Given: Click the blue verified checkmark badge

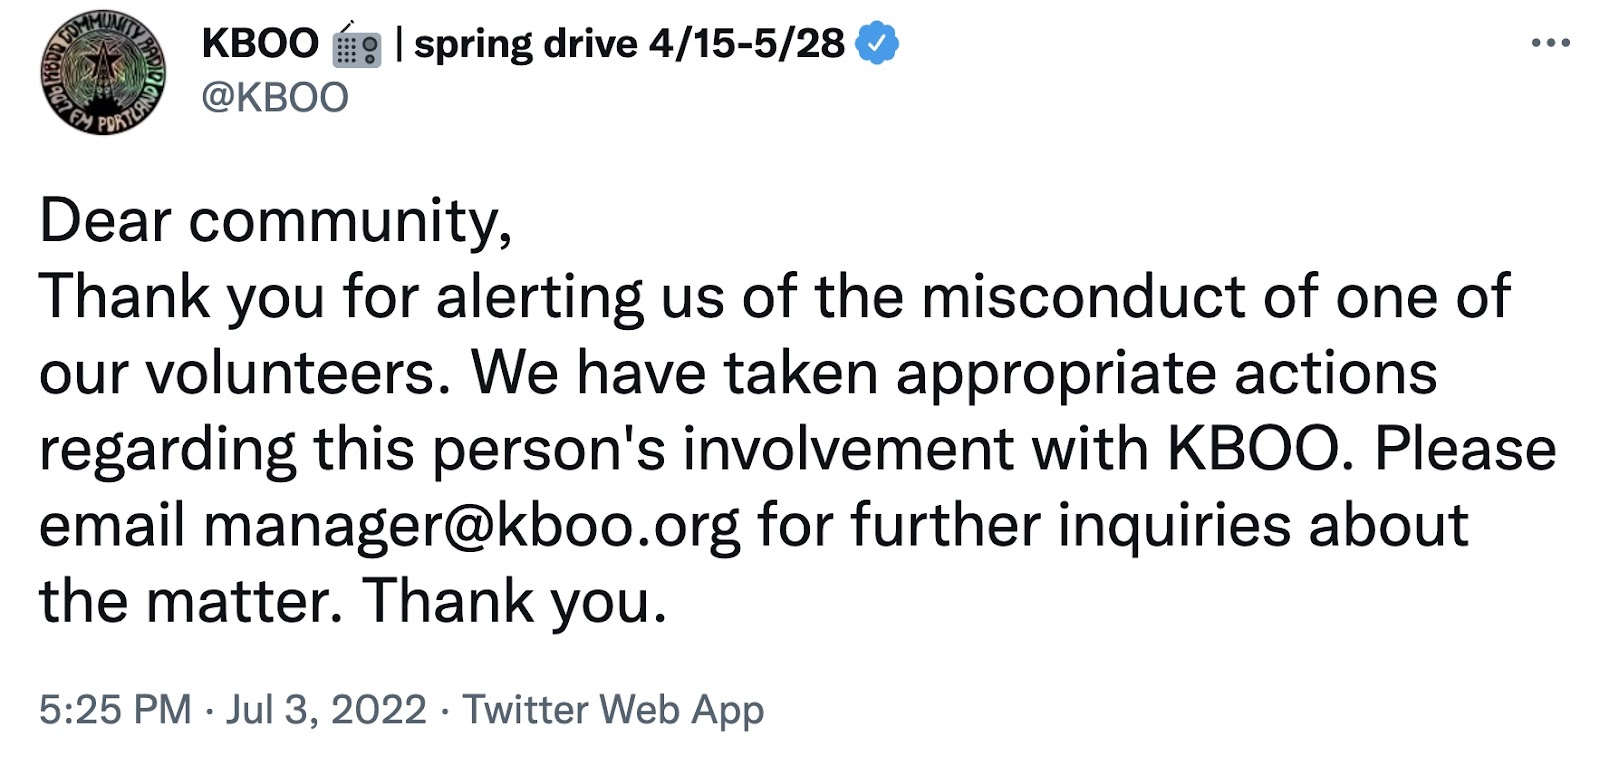Looking at the screenshot, I should click(x=878, y=44).
